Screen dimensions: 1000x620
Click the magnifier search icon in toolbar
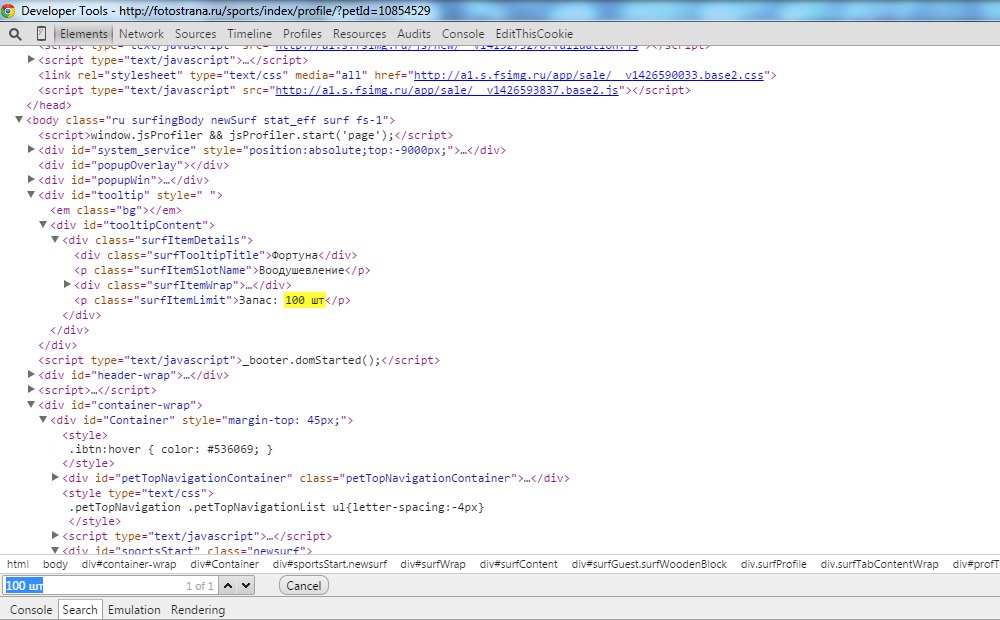click(15, 34)
